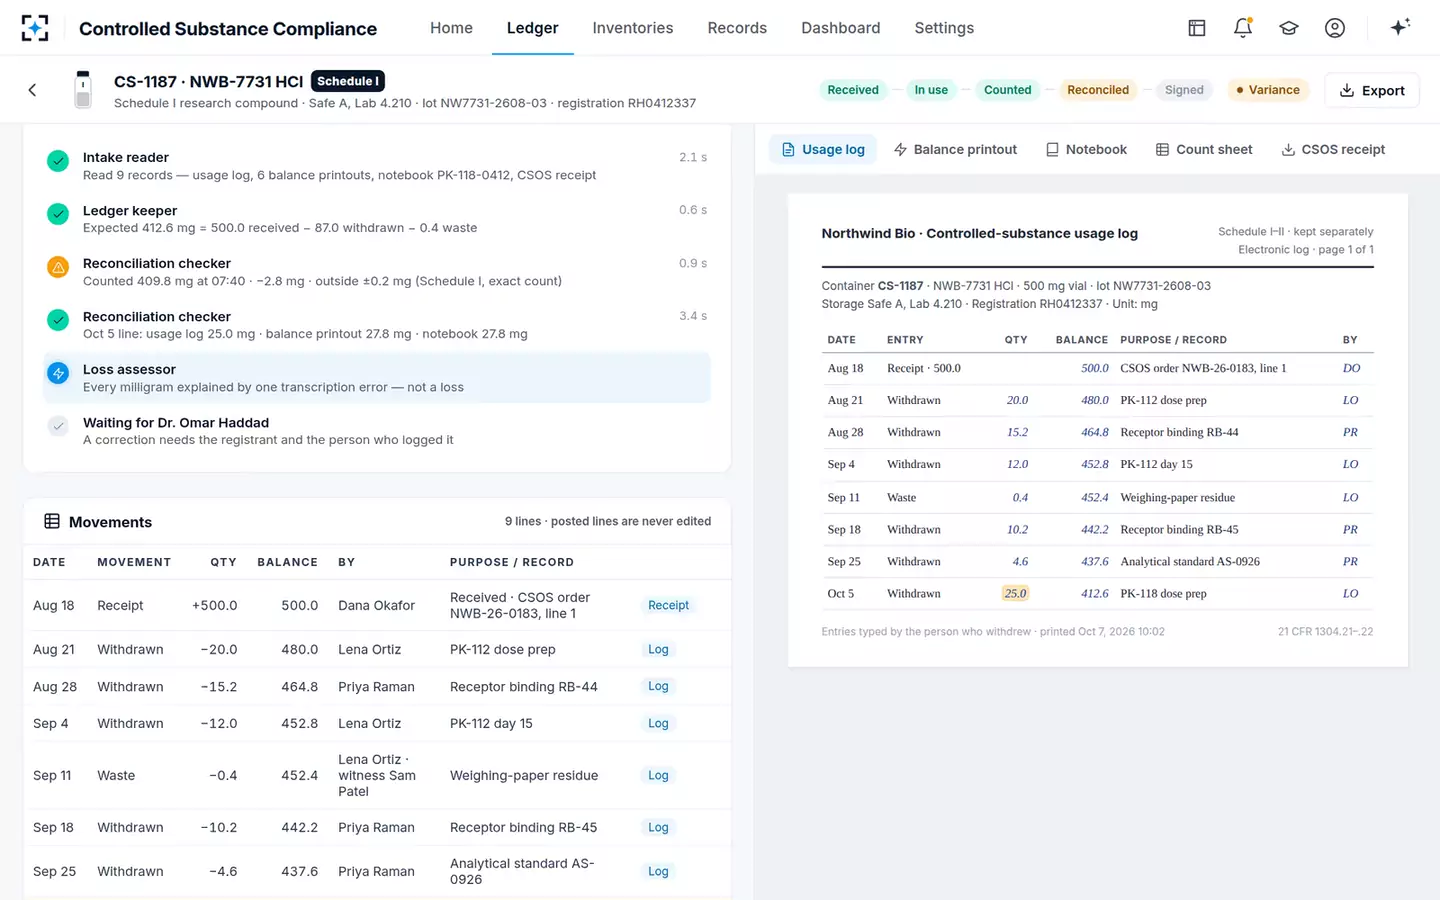Open the Log link on Sep 4 row

(x=658, y=723)
